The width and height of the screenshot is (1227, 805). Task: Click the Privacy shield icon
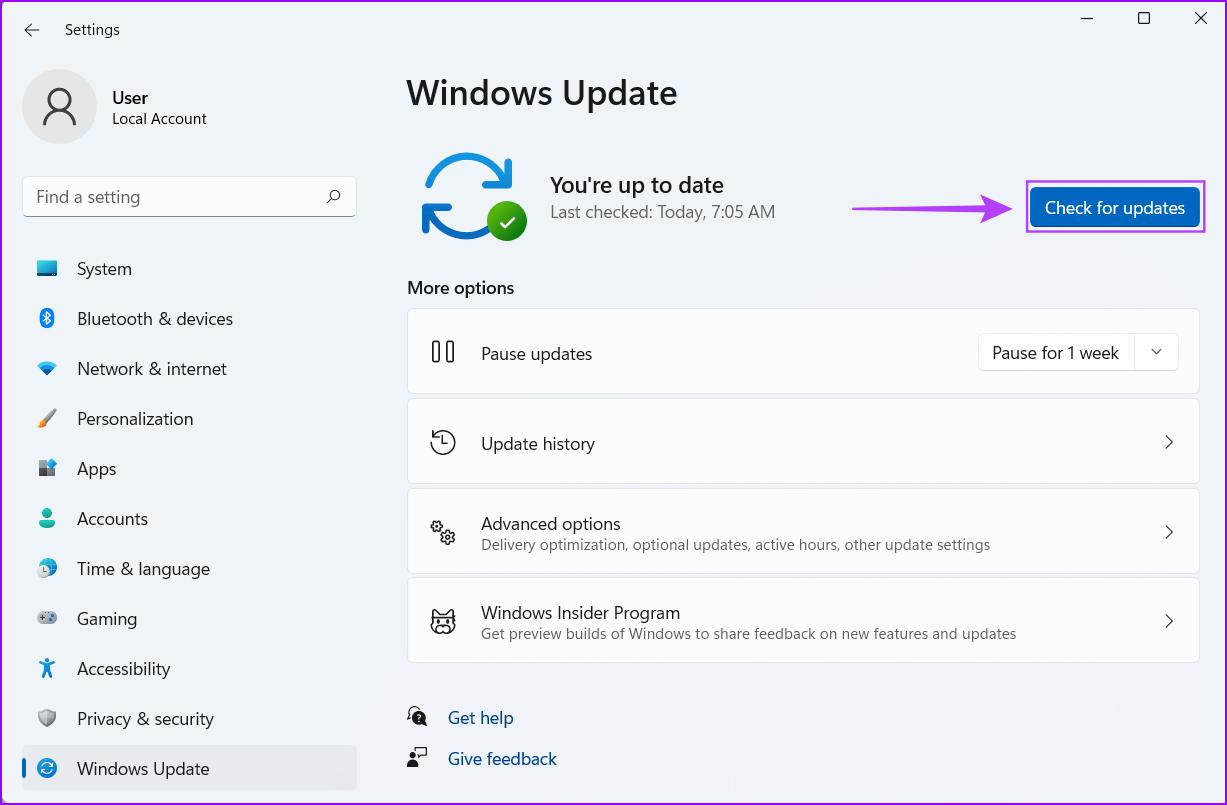47,718
